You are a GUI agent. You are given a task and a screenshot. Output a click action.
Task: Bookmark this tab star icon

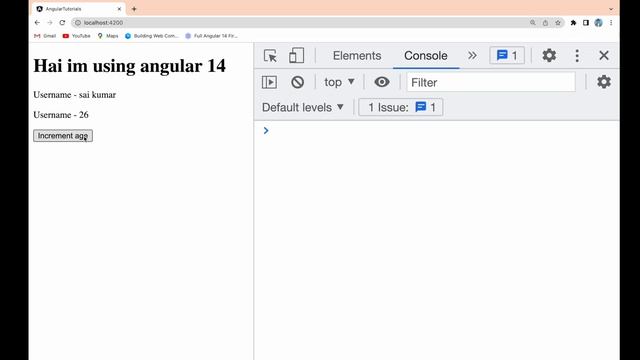[558, 22]
